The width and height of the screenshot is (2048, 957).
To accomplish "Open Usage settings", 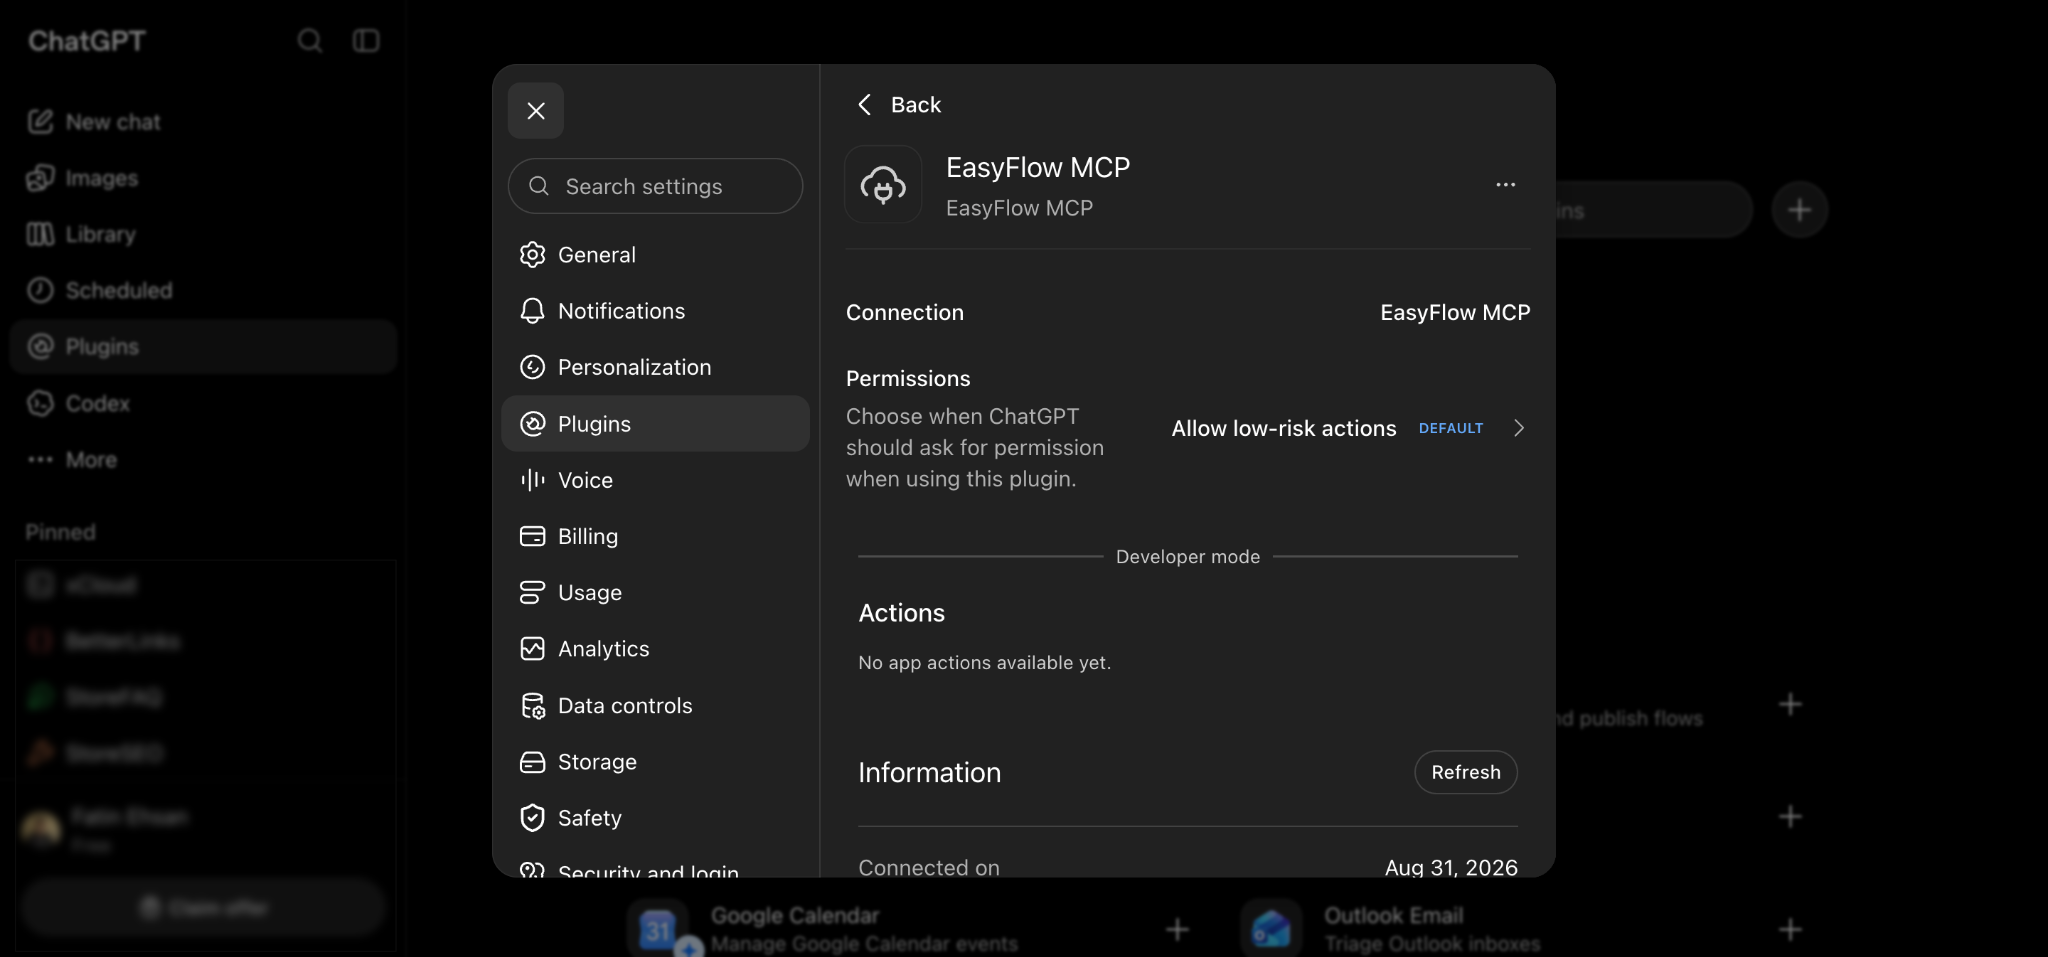I will [x=655, y=593].
